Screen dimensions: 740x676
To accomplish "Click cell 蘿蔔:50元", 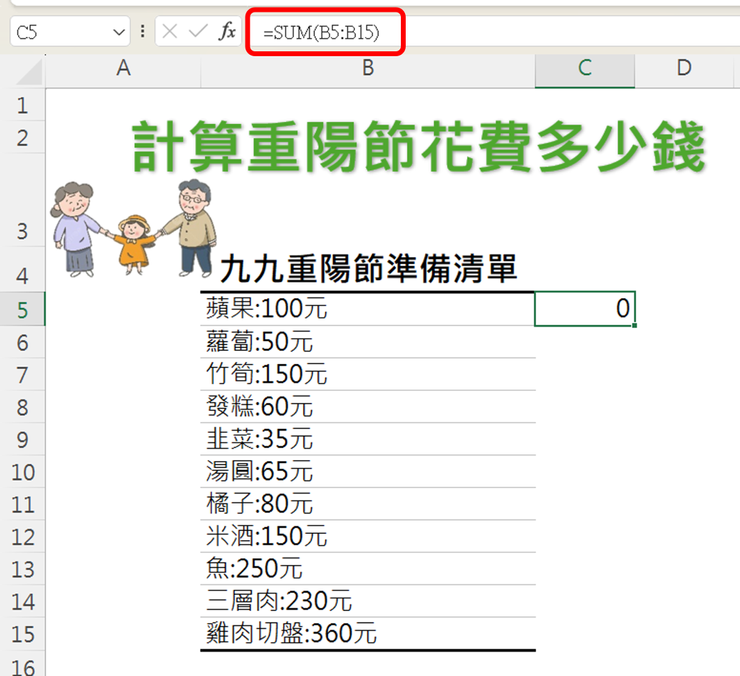I will coord(368,342).
